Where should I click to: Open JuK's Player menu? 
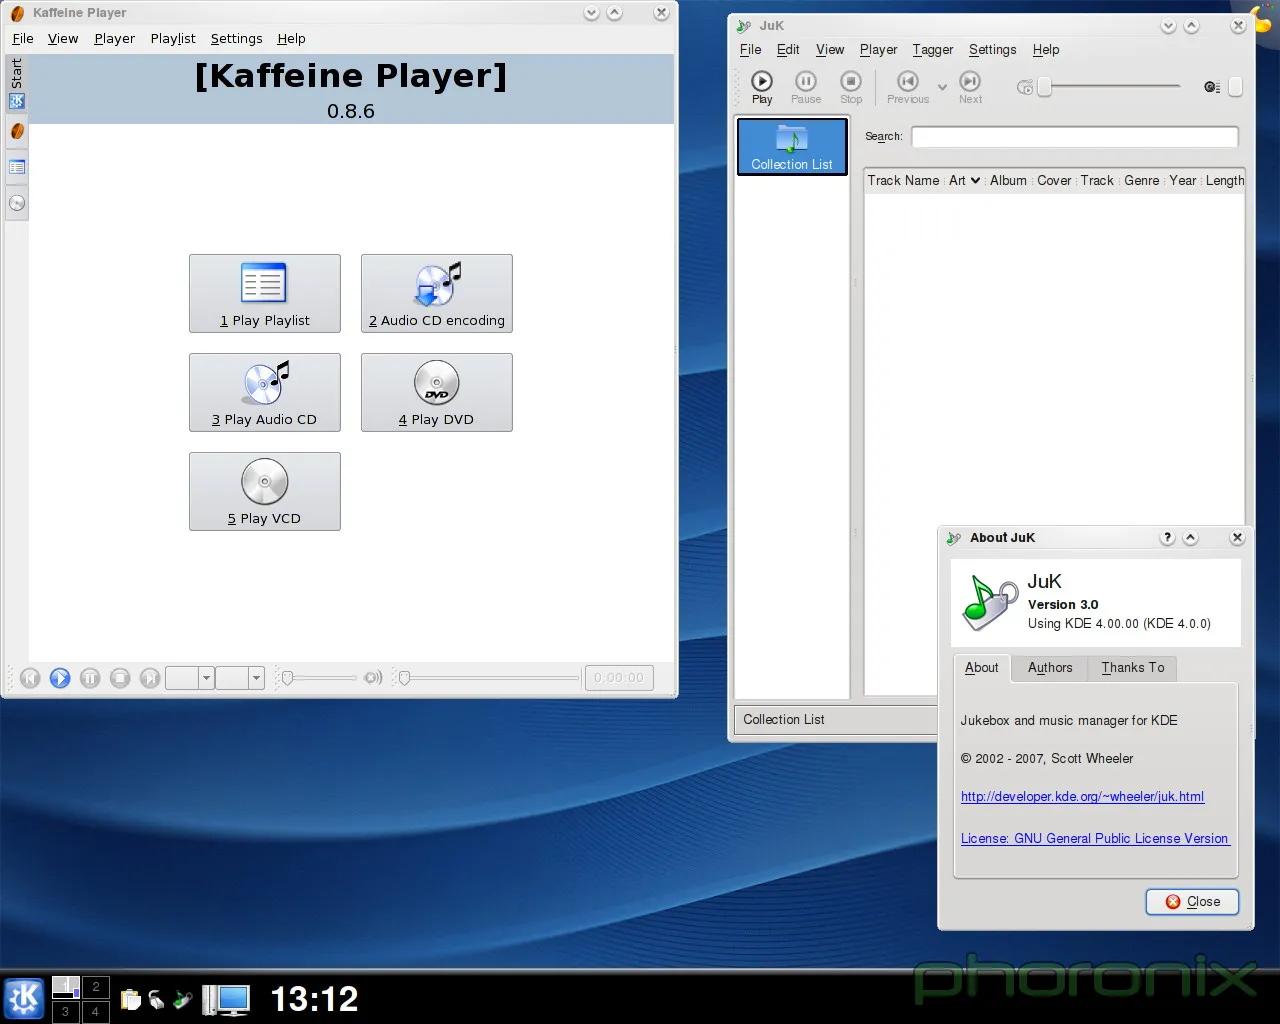[879, 49]
